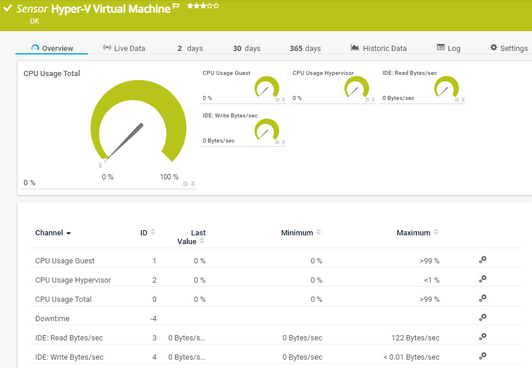
Task: Sort table by Channel column
Action: (x=53, y=233)
